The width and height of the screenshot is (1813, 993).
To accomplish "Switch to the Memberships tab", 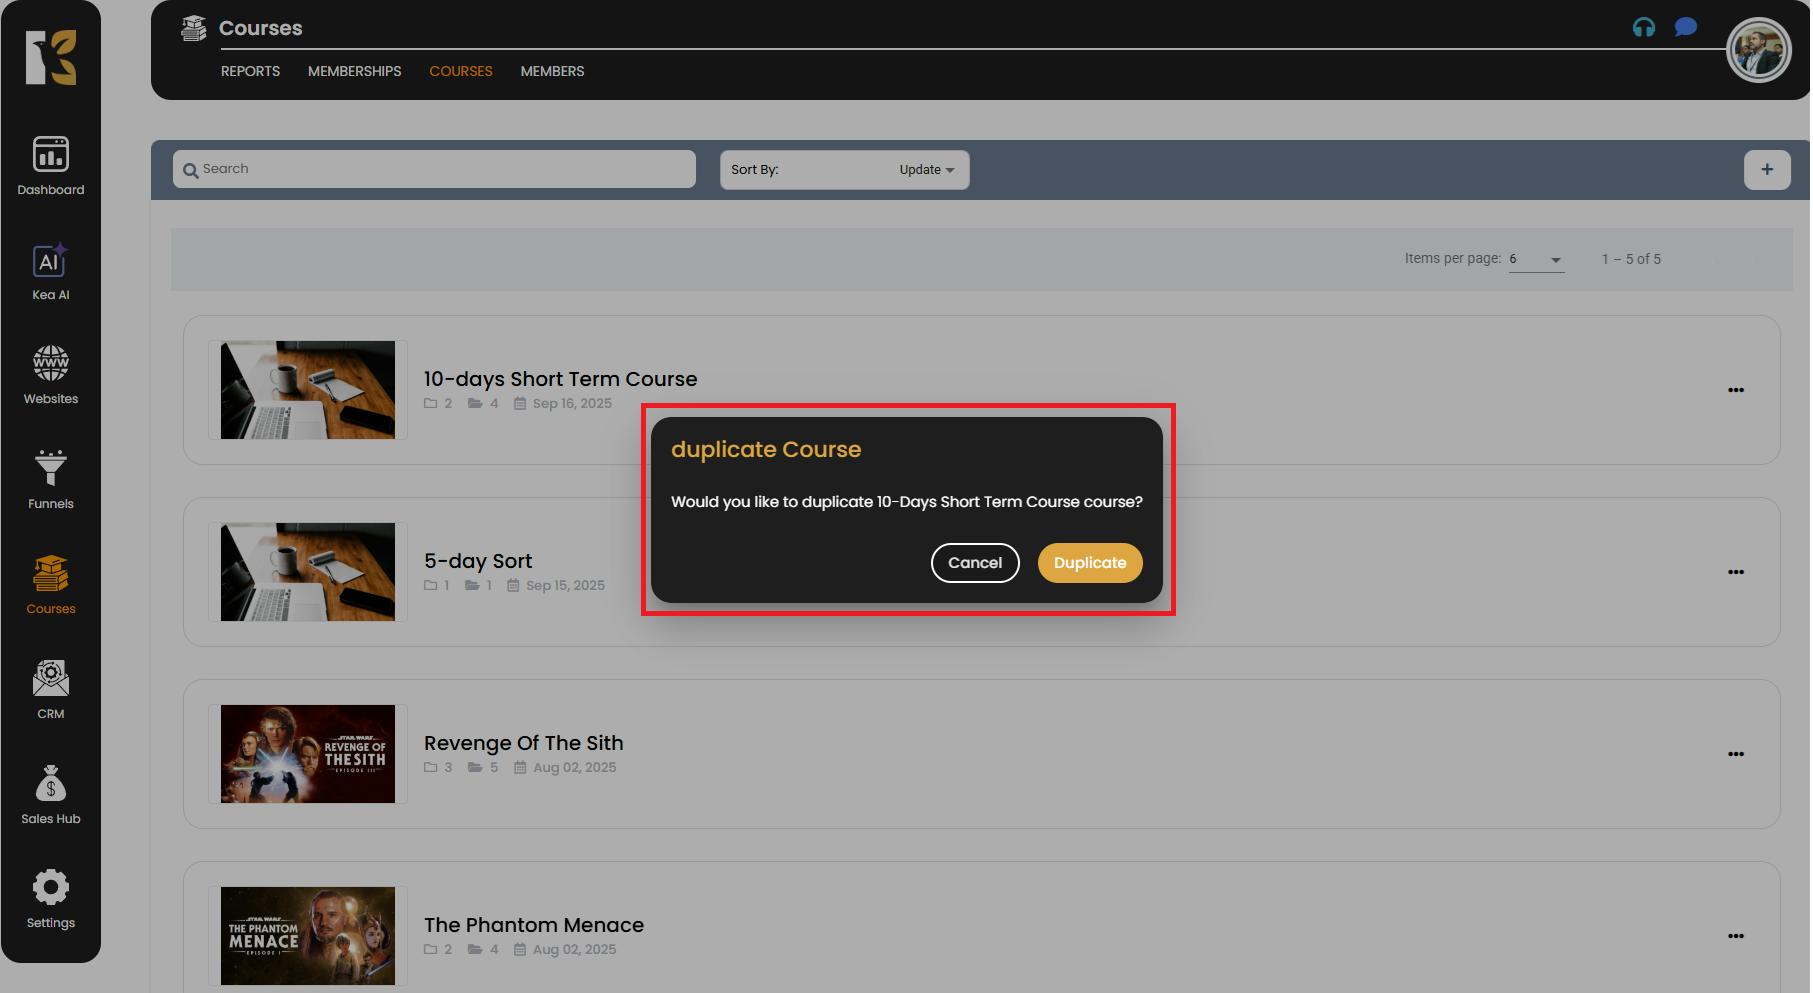I will [x=354, y=72].
